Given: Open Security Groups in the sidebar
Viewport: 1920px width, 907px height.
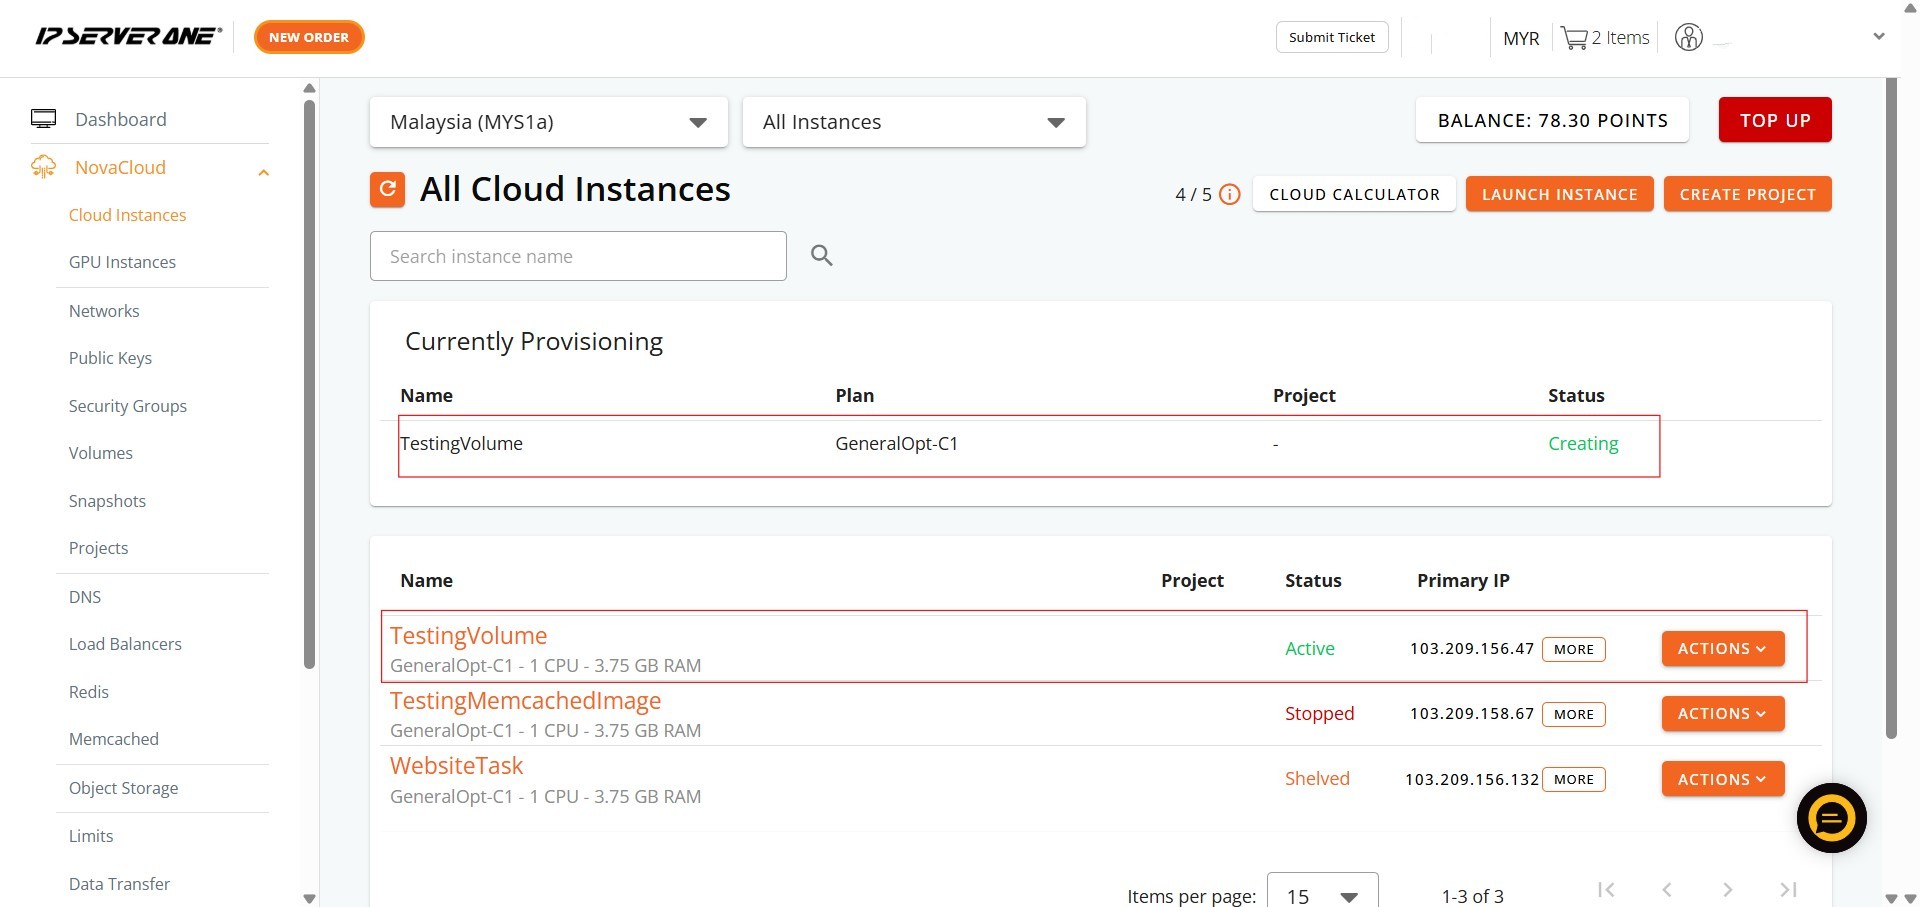Looking at the screenshot, I should pos(127,406).
